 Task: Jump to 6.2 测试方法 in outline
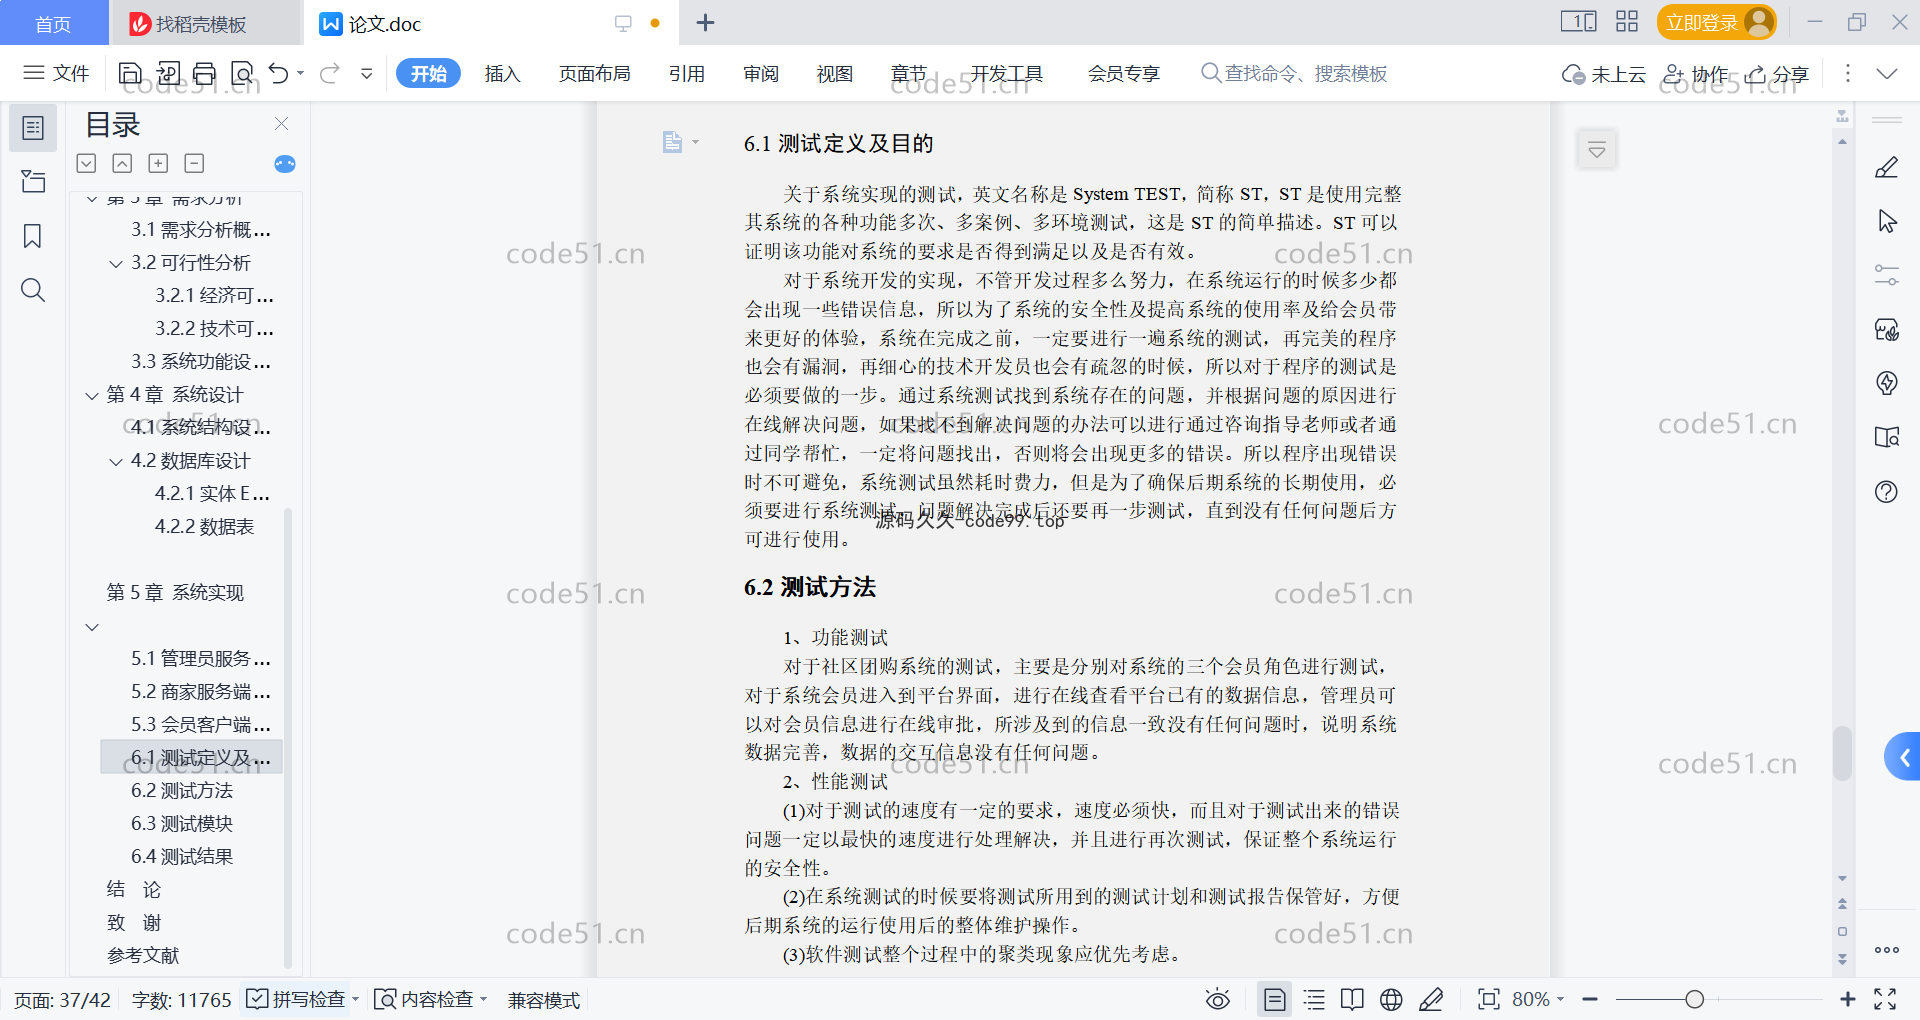click(x=182, y=790)
